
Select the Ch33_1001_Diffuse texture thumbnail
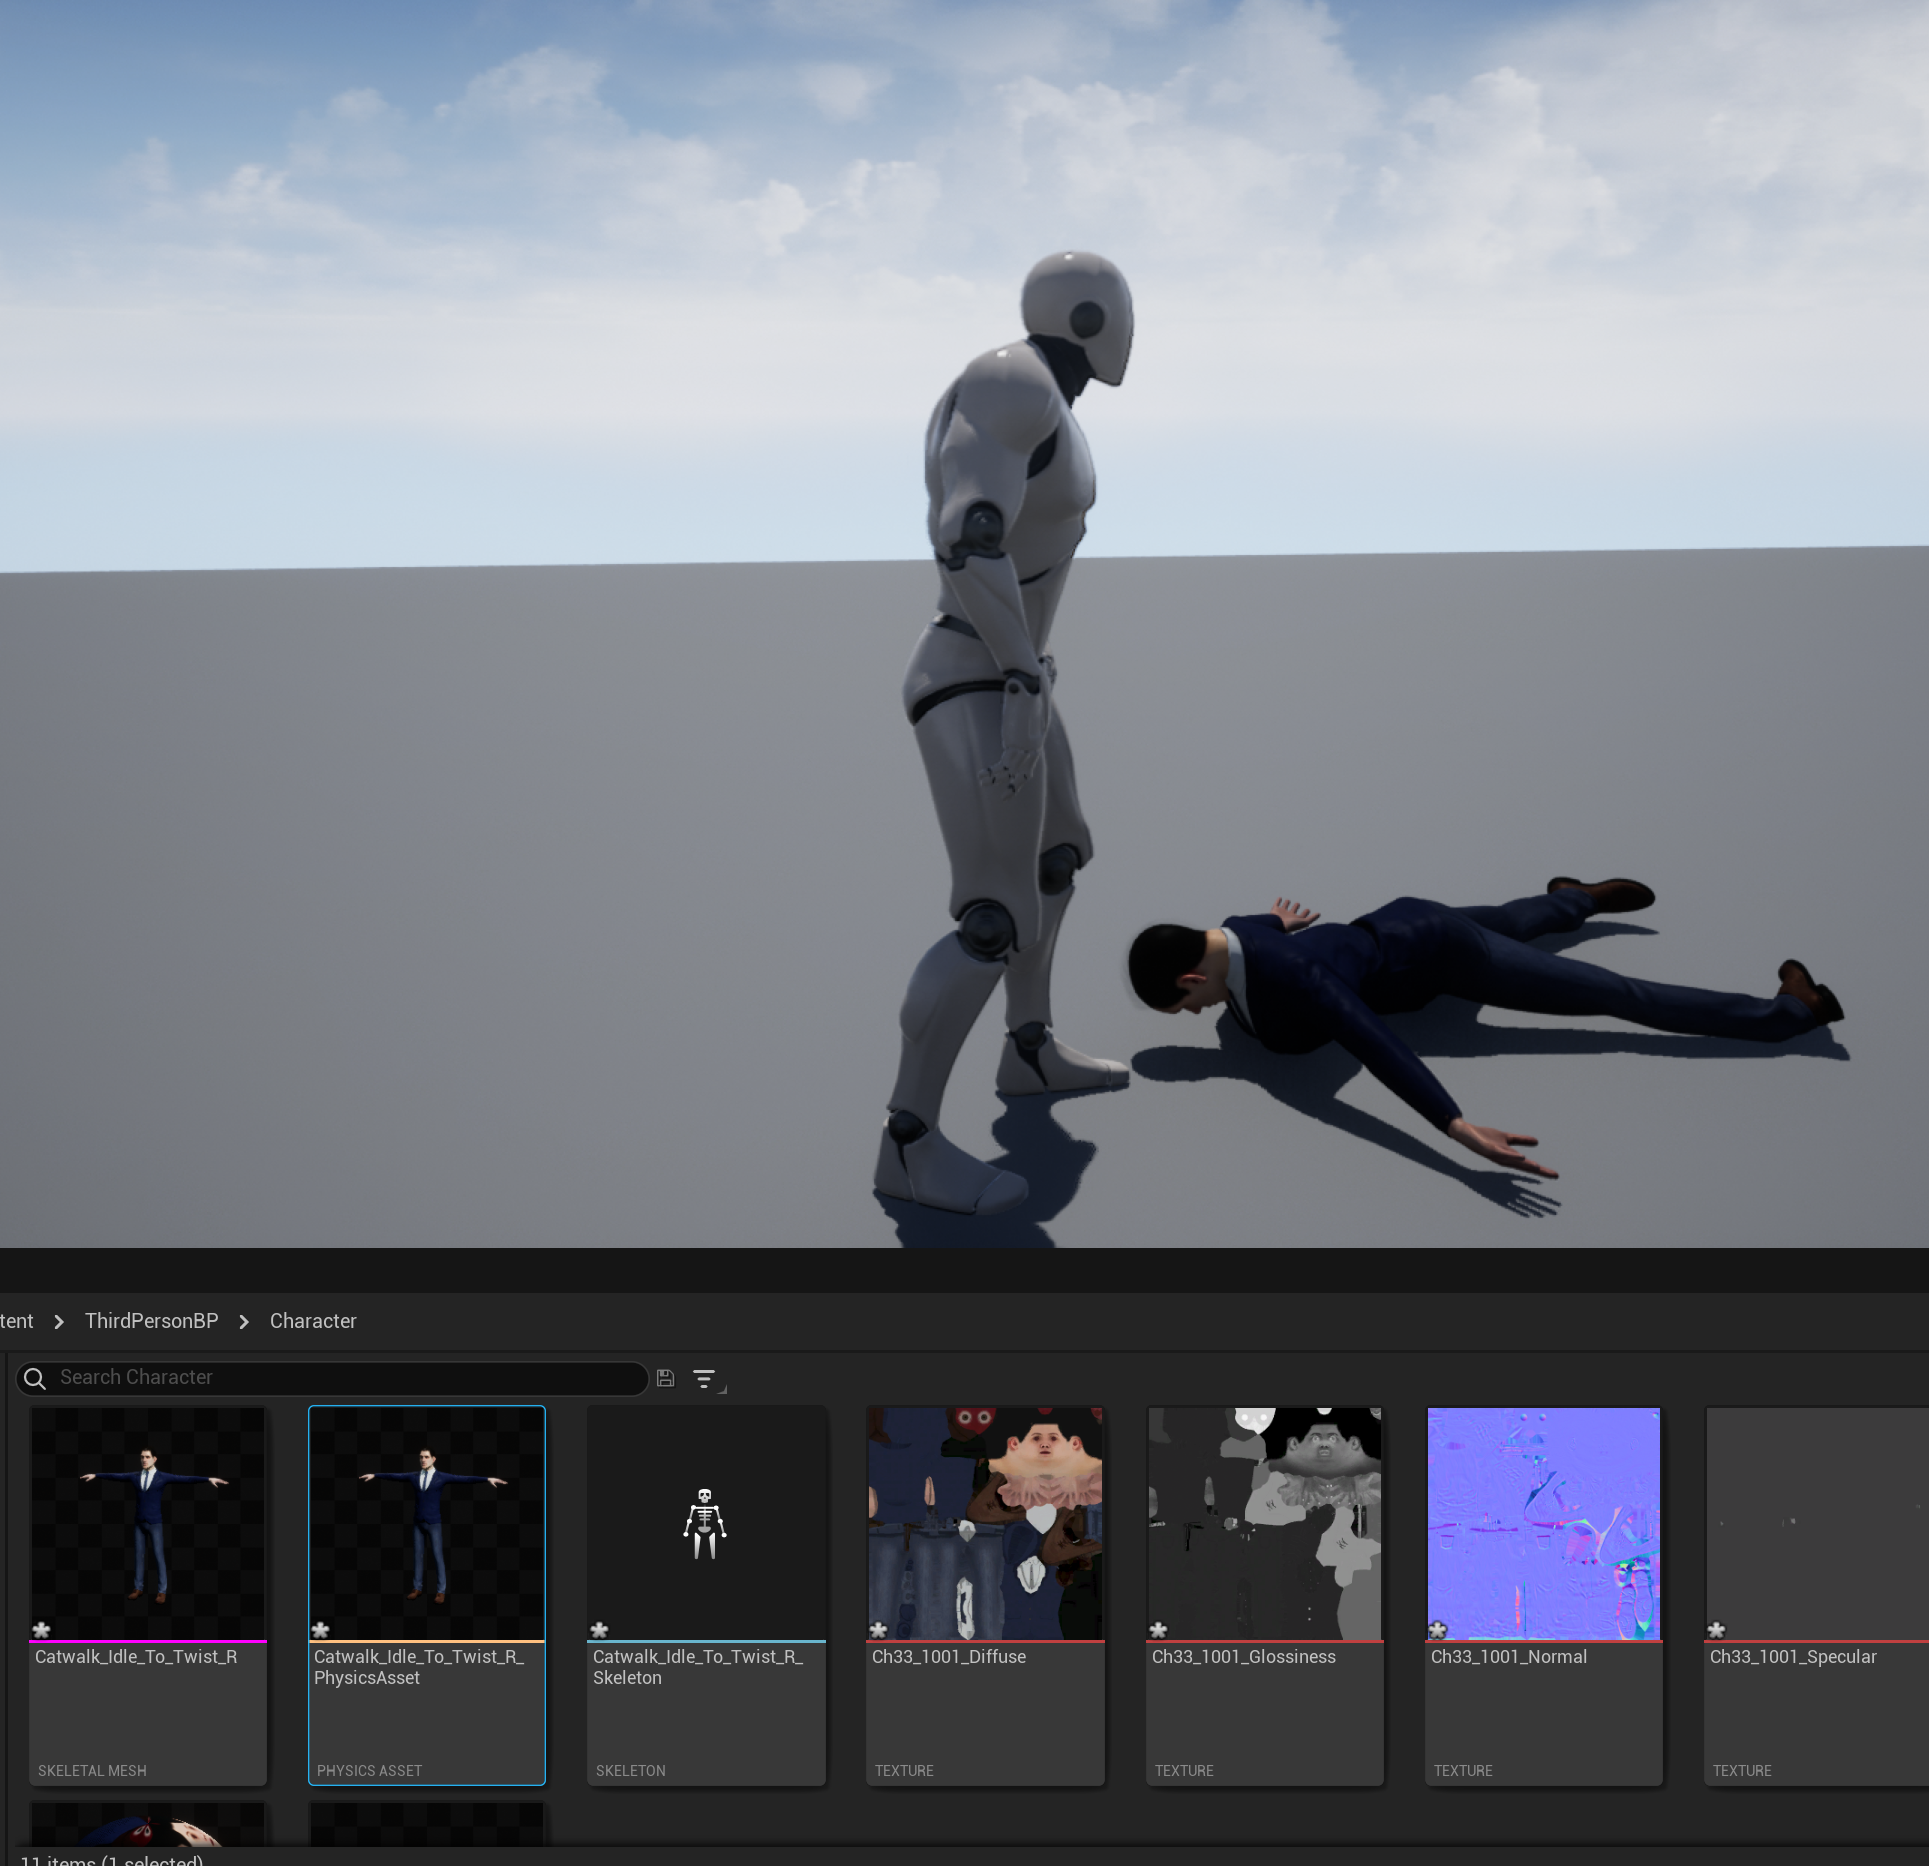985,1523
